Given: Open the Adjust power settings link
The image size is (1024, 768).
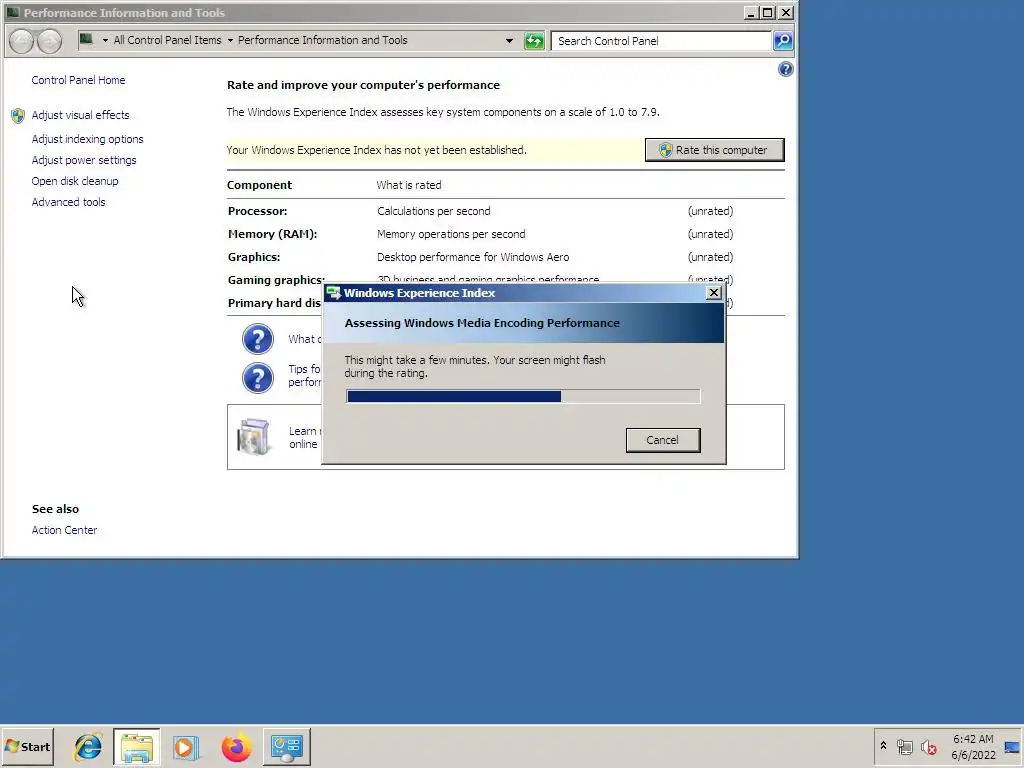Looking at the screenshot, I should tap(84, 160).
